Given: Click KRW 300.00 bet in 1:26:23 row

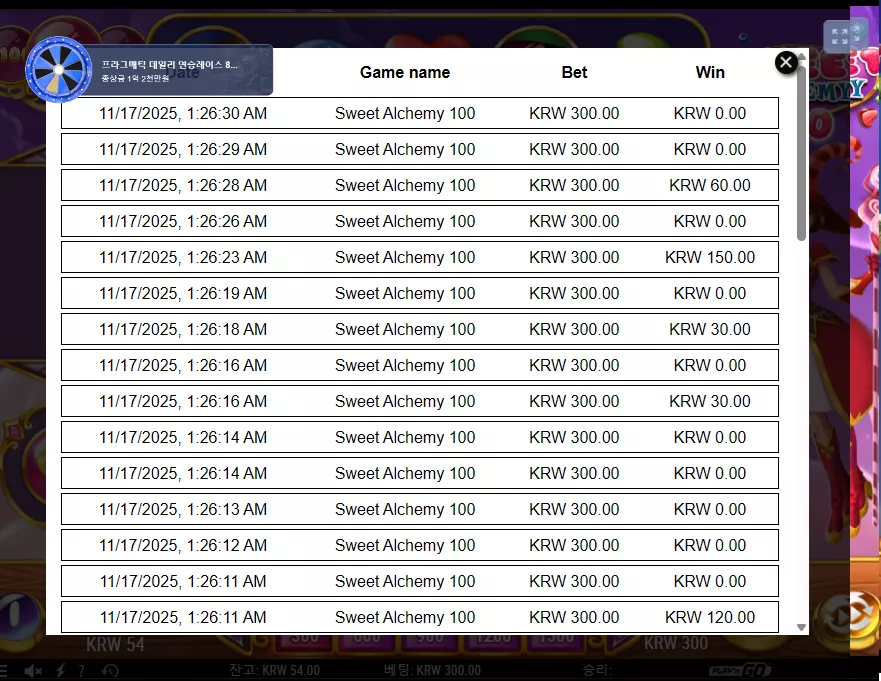Looking at the screenshot, I should tap(574, 257).
